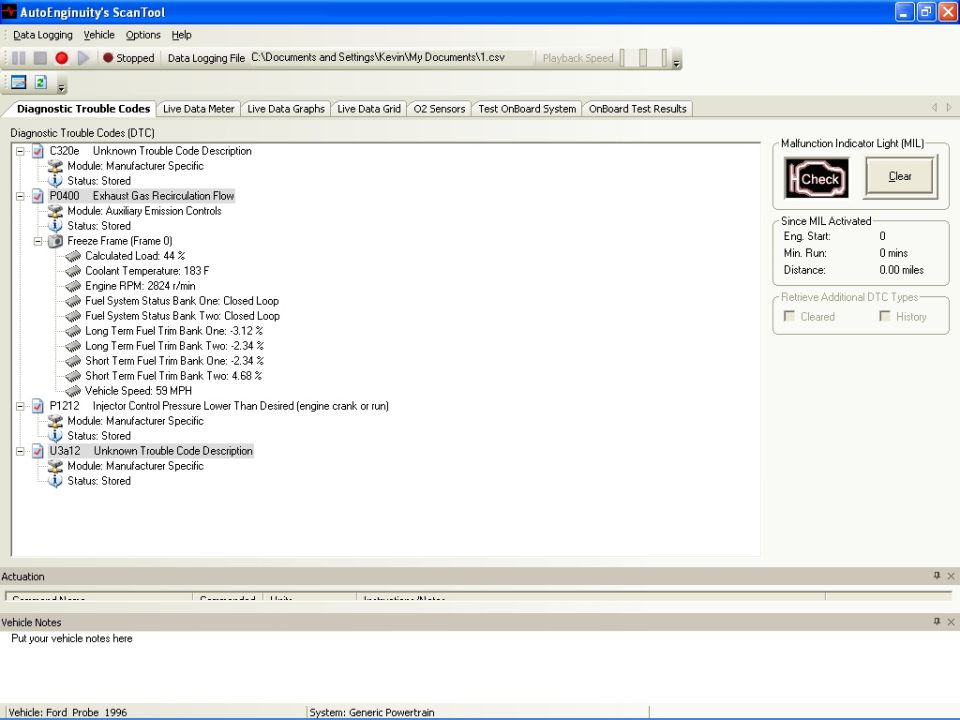Click the Freeze Frame camera icon
This screenshot has height=720, width=960.
coord(55,241)
